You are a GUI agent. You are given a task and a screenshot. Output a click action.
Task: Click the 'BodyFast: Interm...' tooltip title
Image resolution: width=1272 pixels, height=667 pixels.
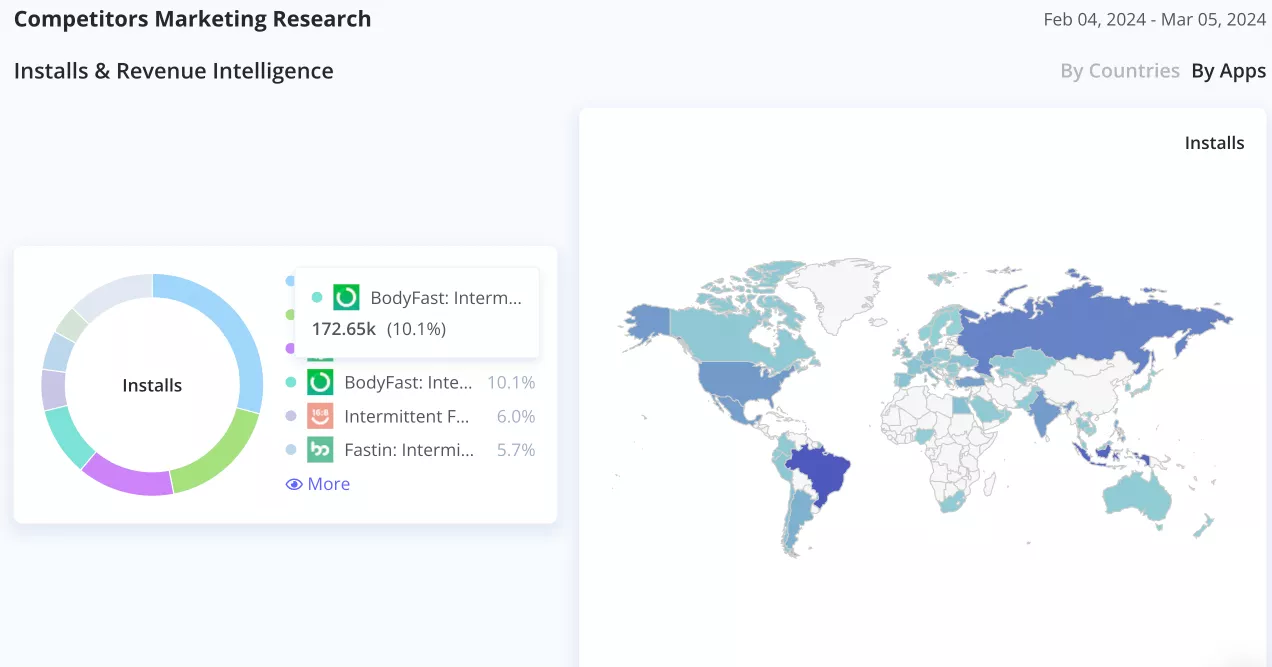[x=446, y=297]
